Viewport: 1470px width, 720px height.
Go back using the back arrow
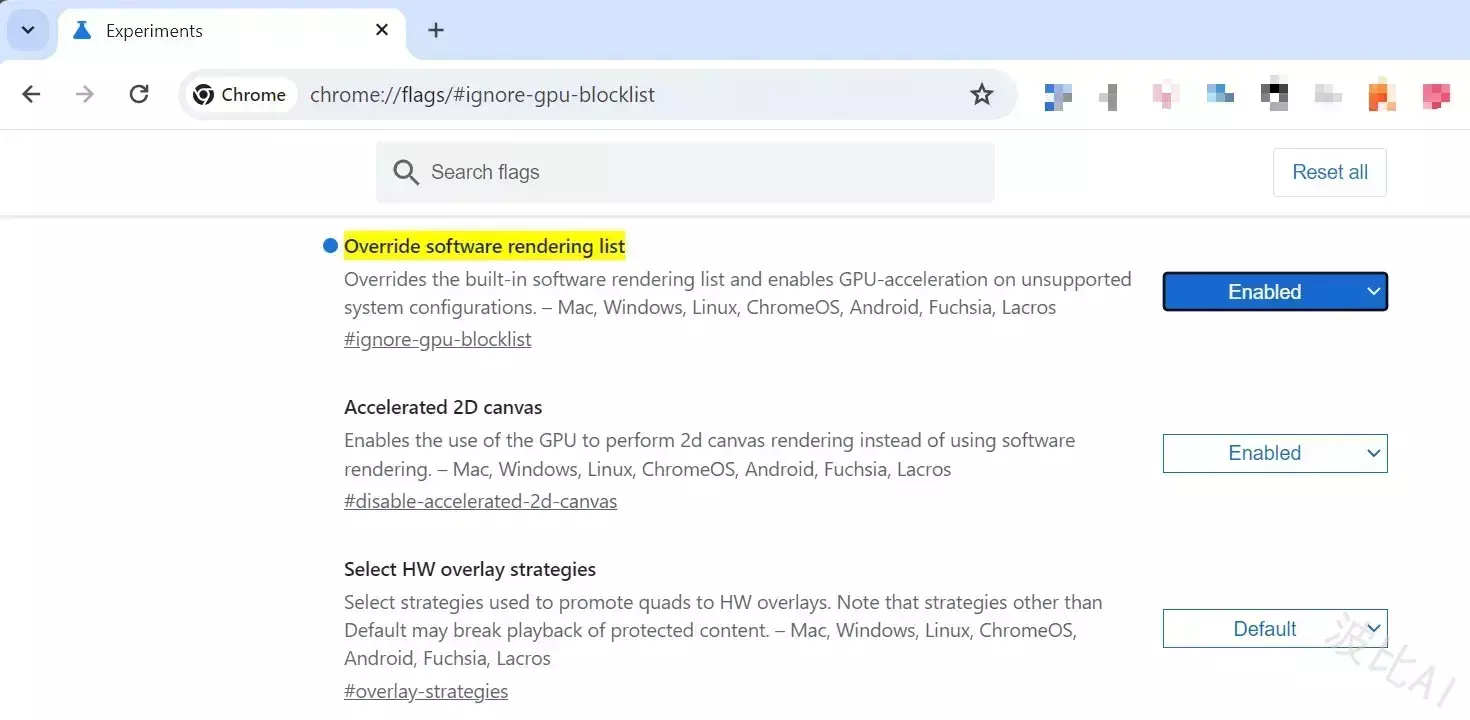coord(32,94)
